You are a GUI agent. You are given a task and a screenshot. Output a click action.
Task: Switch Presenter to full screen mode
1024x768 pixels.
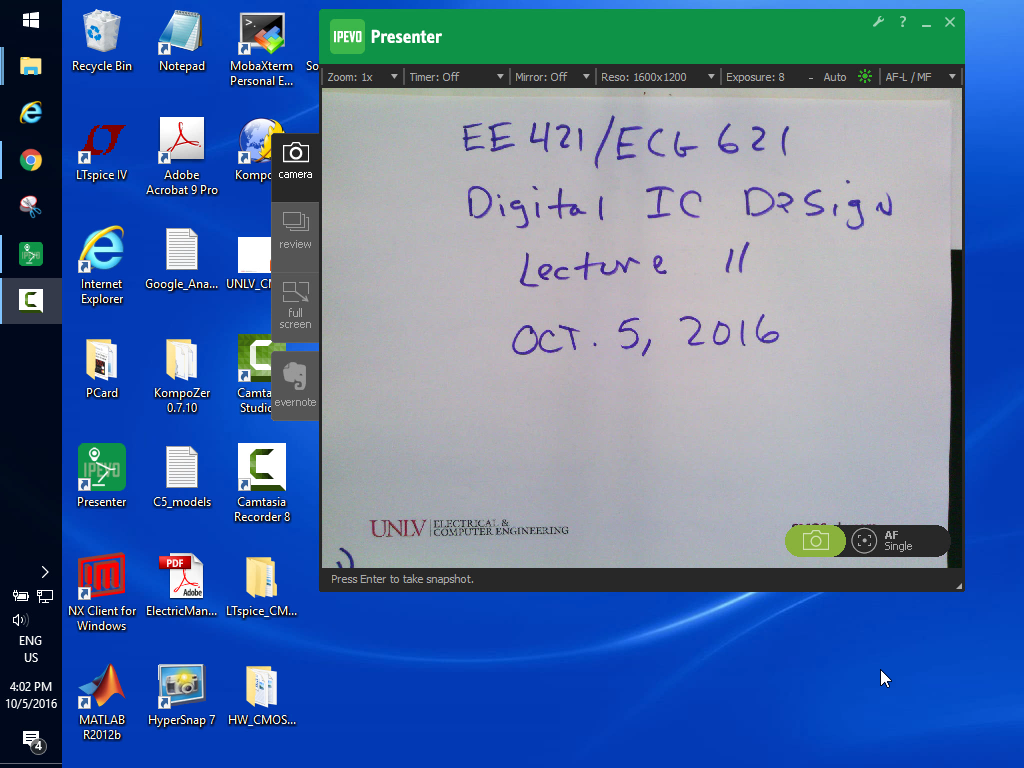click(295, 306)
